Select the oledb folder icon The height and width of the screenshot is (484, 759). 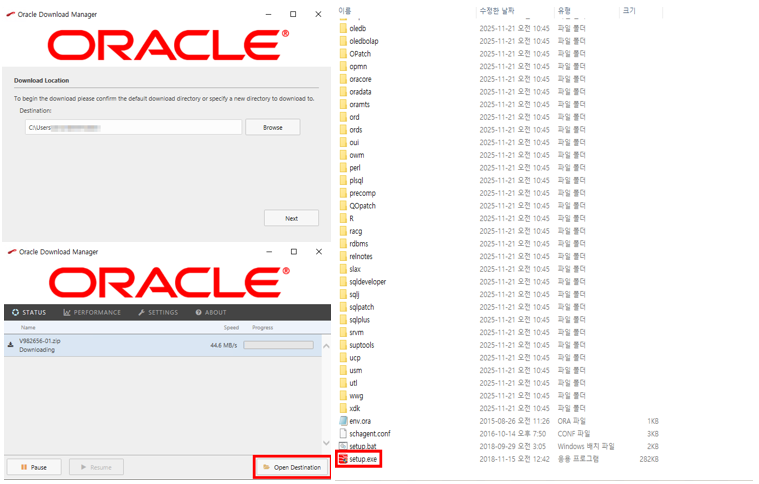343,28
